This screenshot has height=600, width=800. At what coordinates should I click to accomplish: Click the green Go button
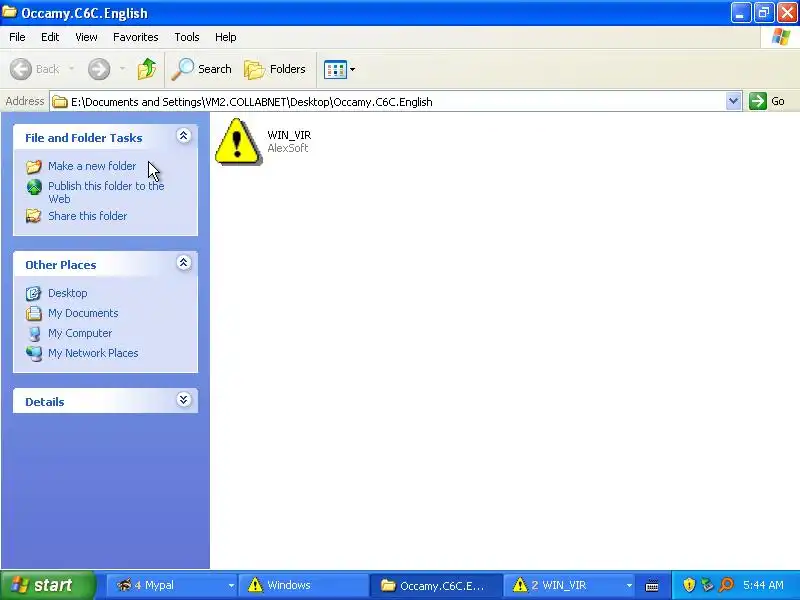tap(767, 101)
